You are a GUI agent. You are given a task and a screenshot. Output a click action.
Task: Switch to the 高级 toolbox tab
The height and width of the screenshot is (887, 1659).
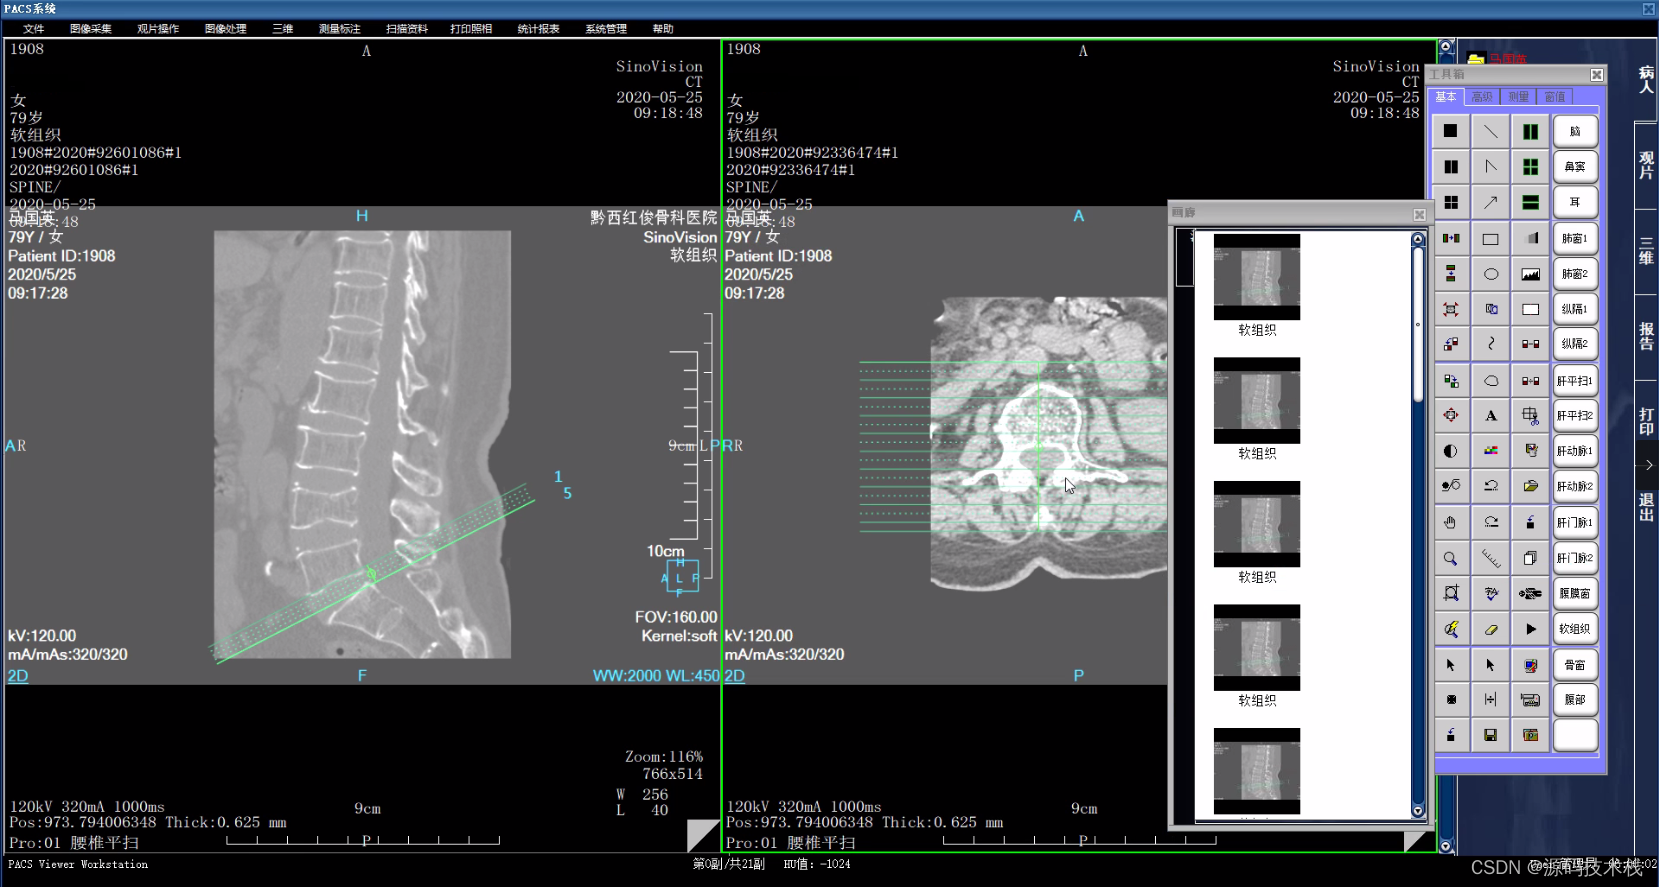pos(1482,97)
